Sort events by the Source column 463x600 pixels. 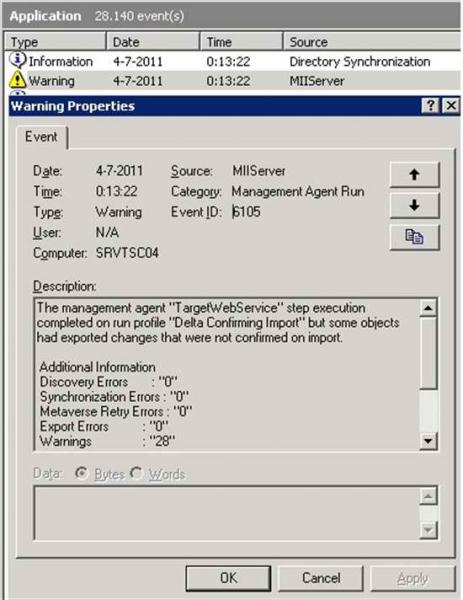click(x=372, y=42)
